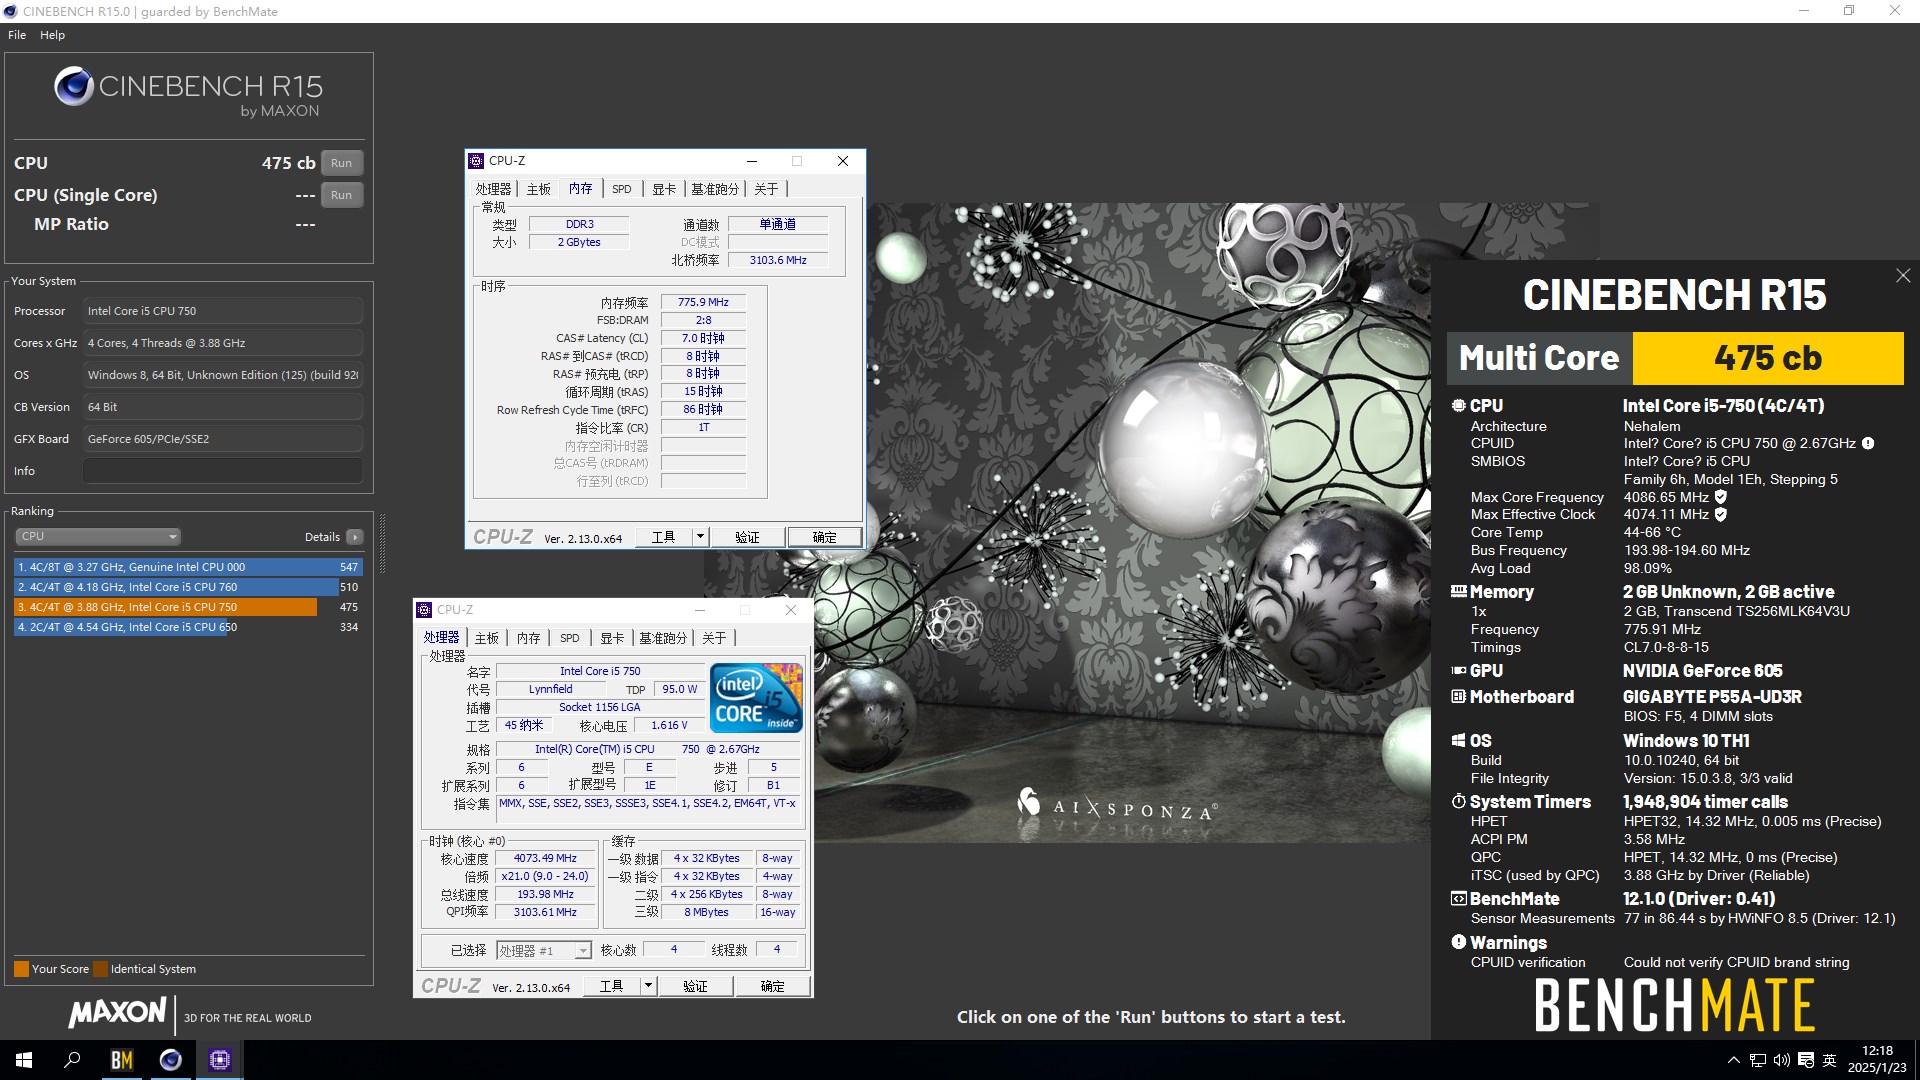Click 工具 button in upper CPU-Z window
The image size is (1920, 1080).
point(664,537)
